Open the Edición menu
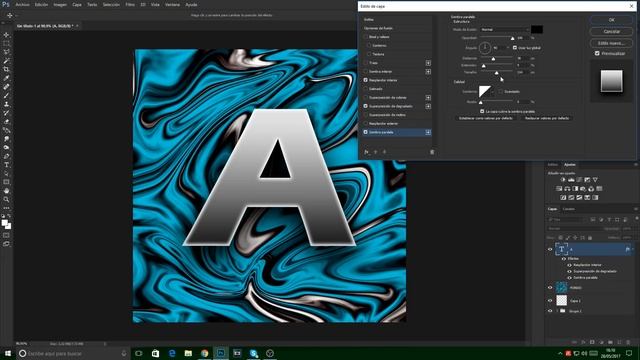Viewport: 640px width, 360px height. tap(41, 4)
